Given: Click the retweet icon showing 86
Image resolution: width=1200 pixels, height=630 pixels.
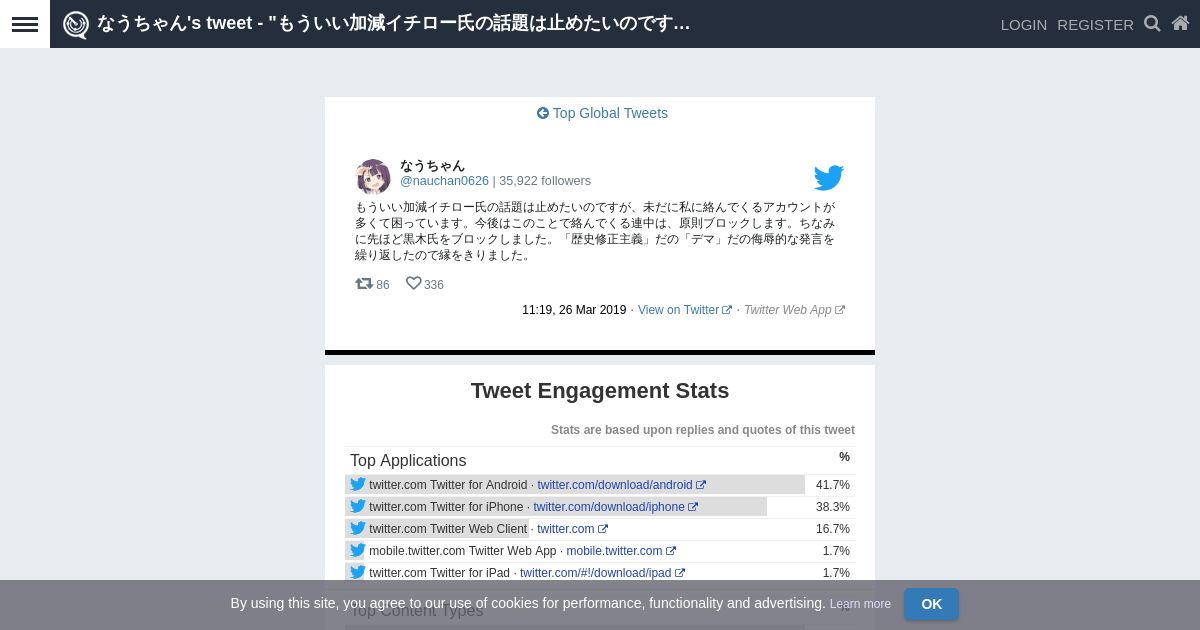Looking at the screenshot, I should (364, 284).
